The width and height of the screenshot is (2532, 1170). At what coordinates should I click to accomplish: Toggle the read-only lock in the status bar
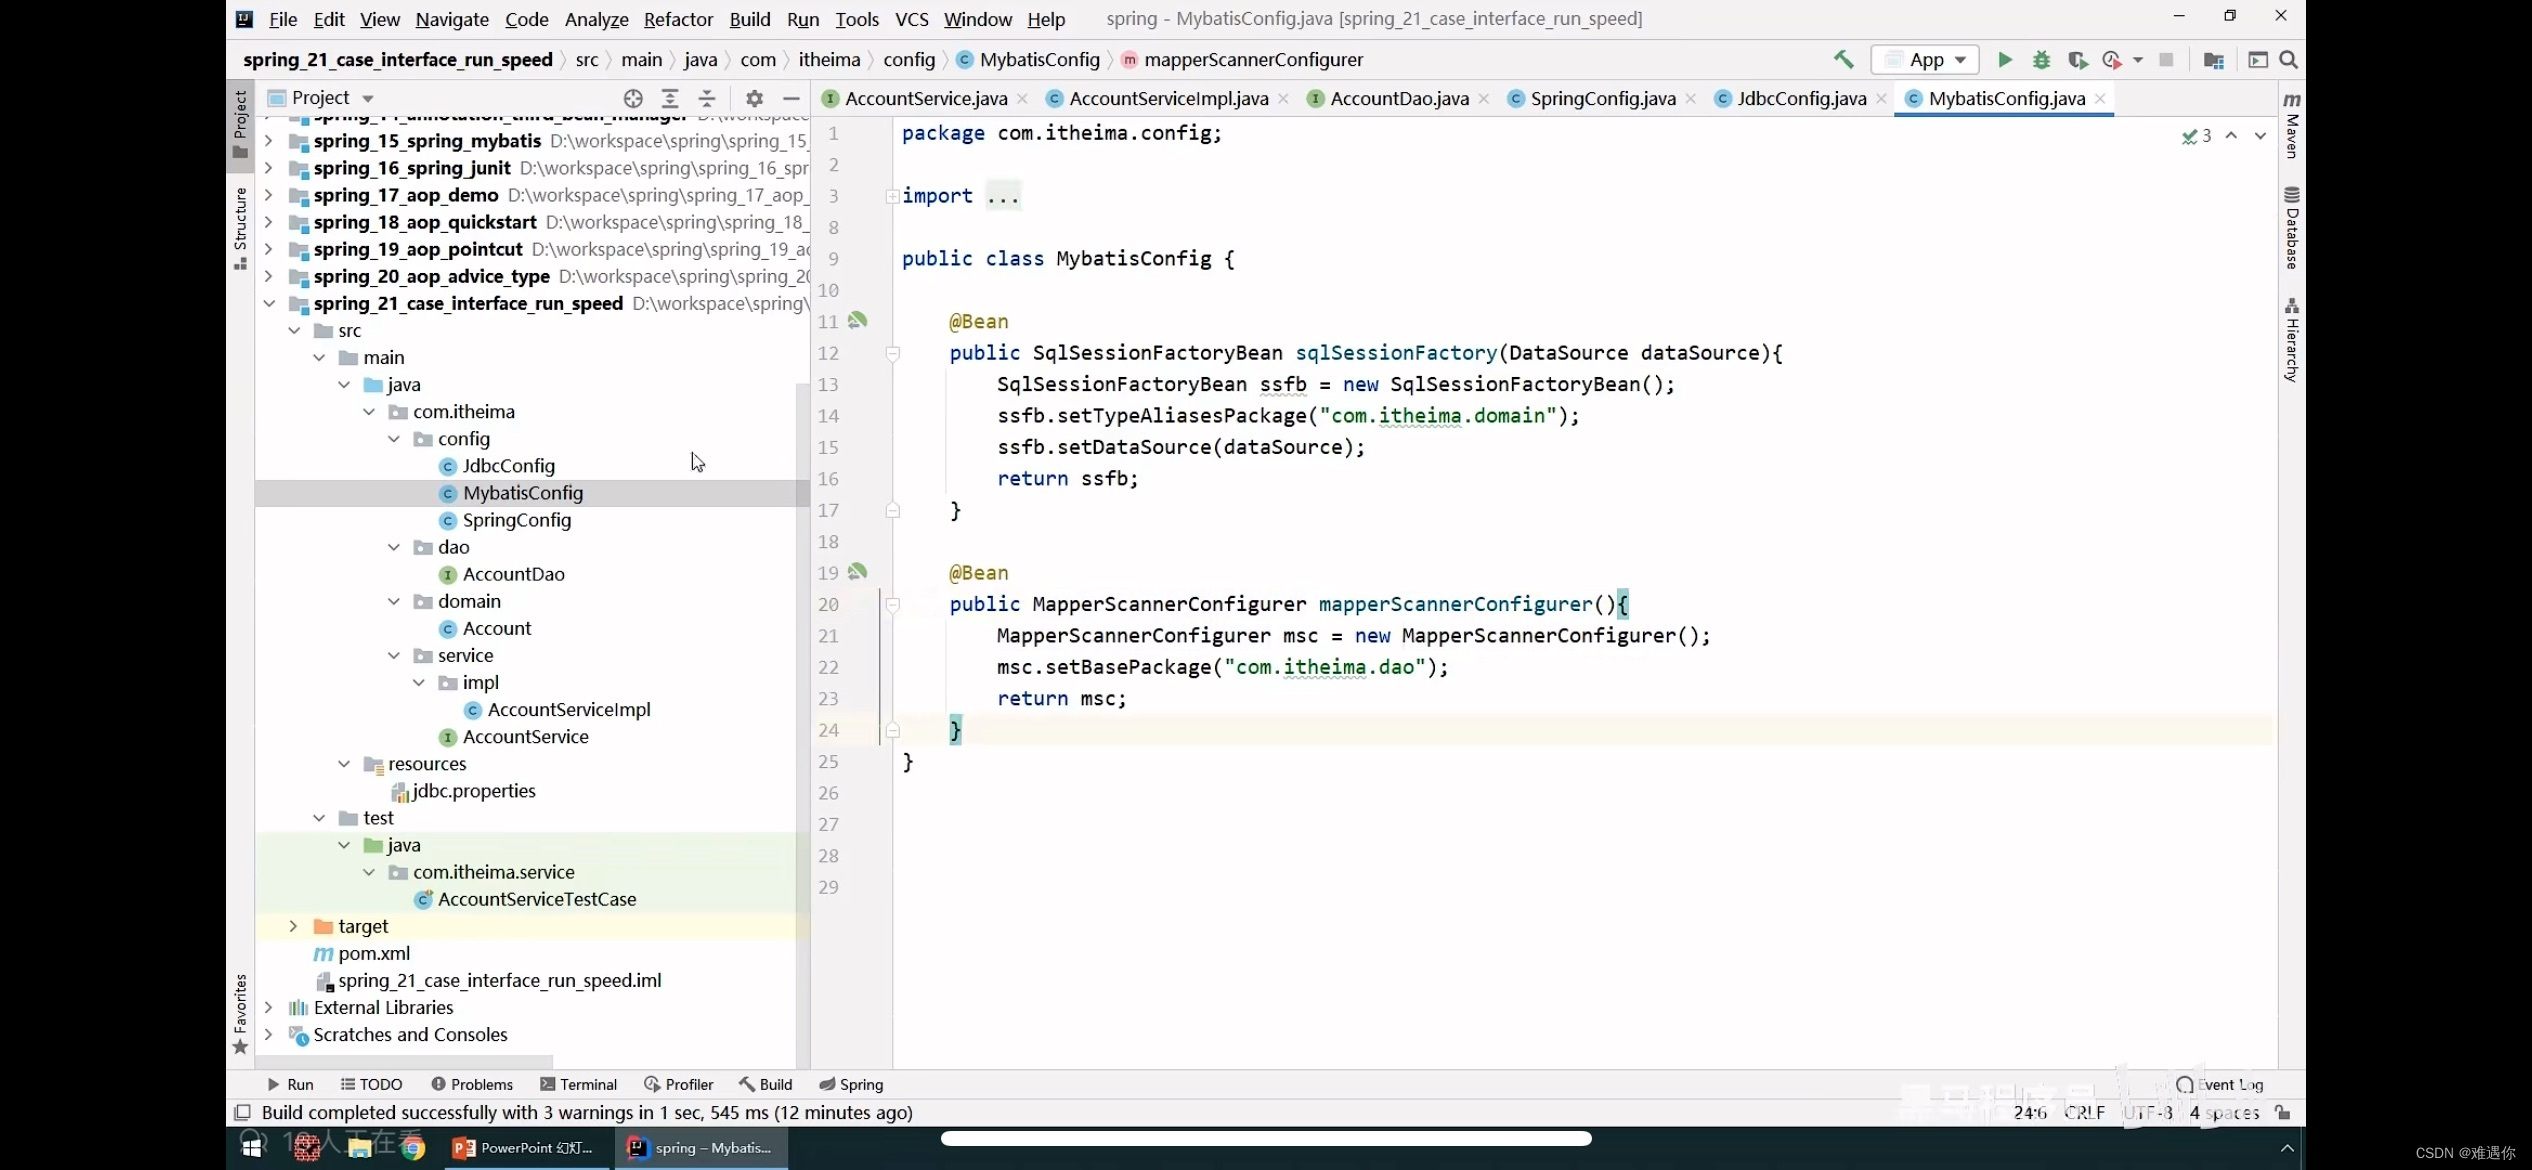[2283, 1112]
